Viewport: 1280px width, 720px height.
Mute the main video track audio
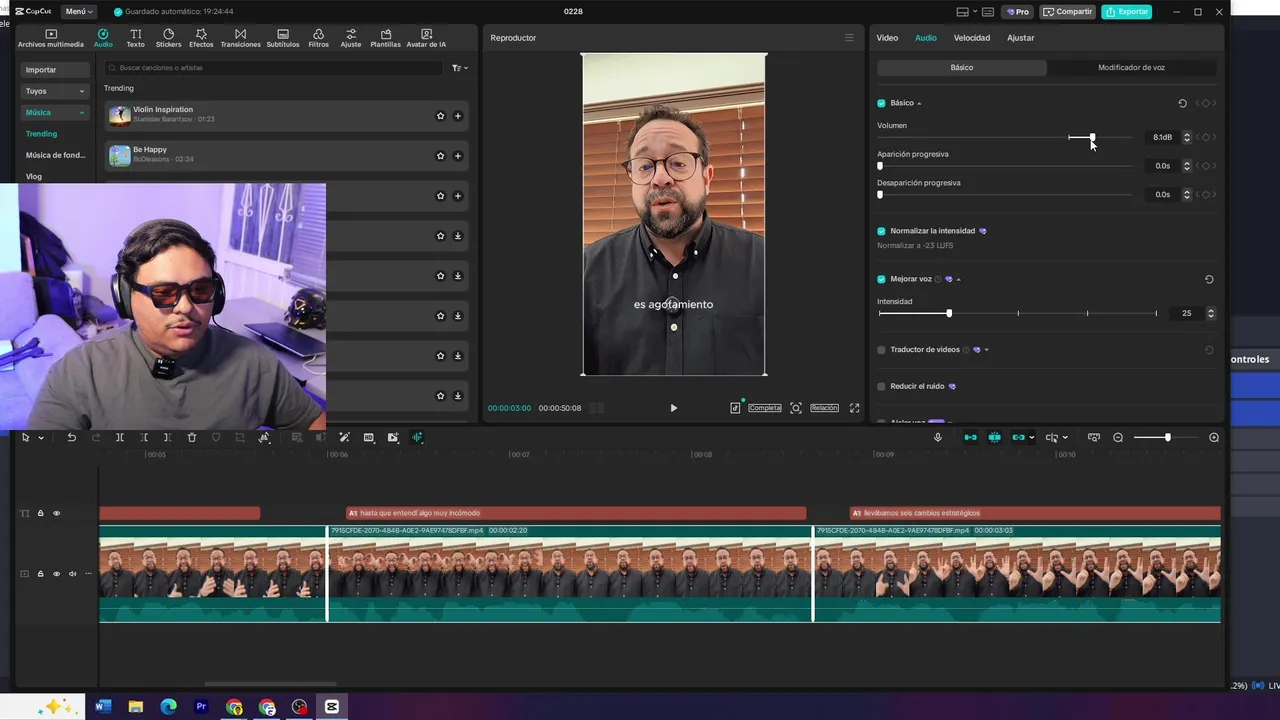[x=72, y=574]
